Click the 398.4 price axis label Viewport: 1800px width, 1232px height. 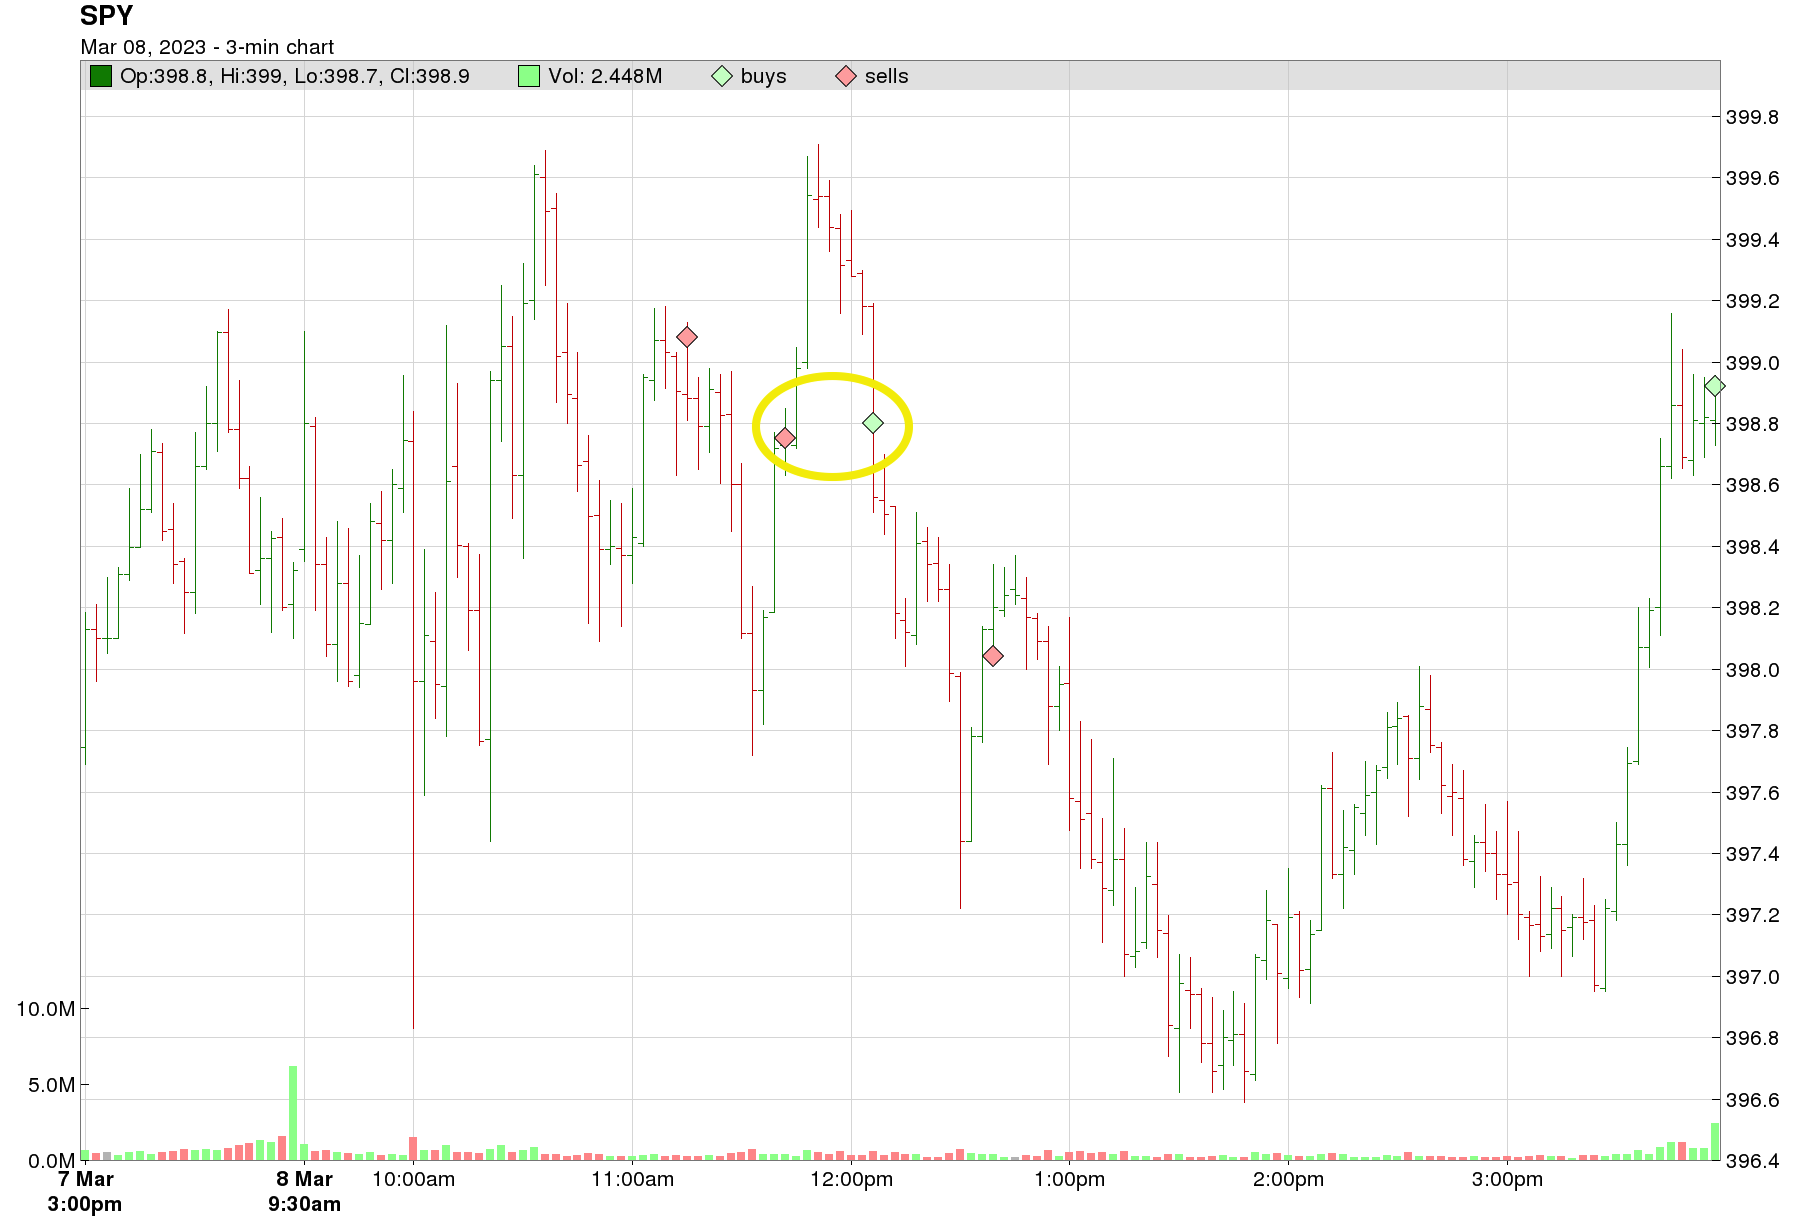[1753, 547]
